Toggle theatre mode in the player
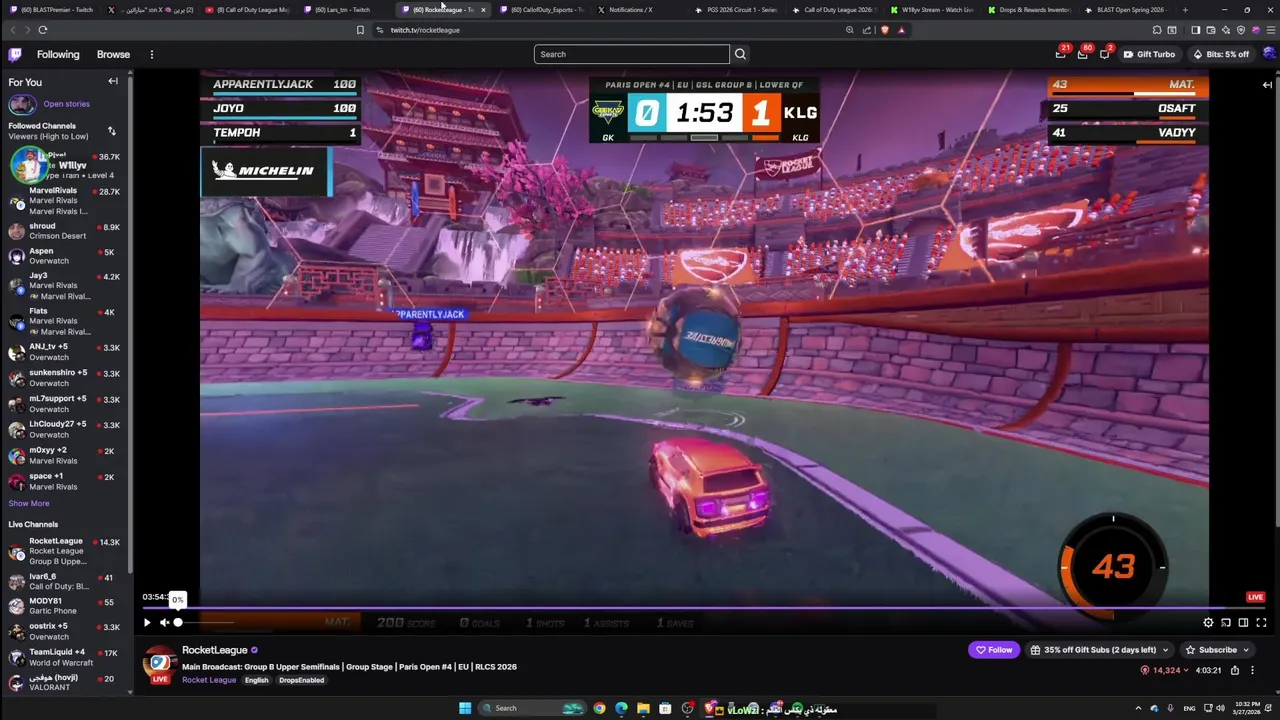 click(1243, 623)
